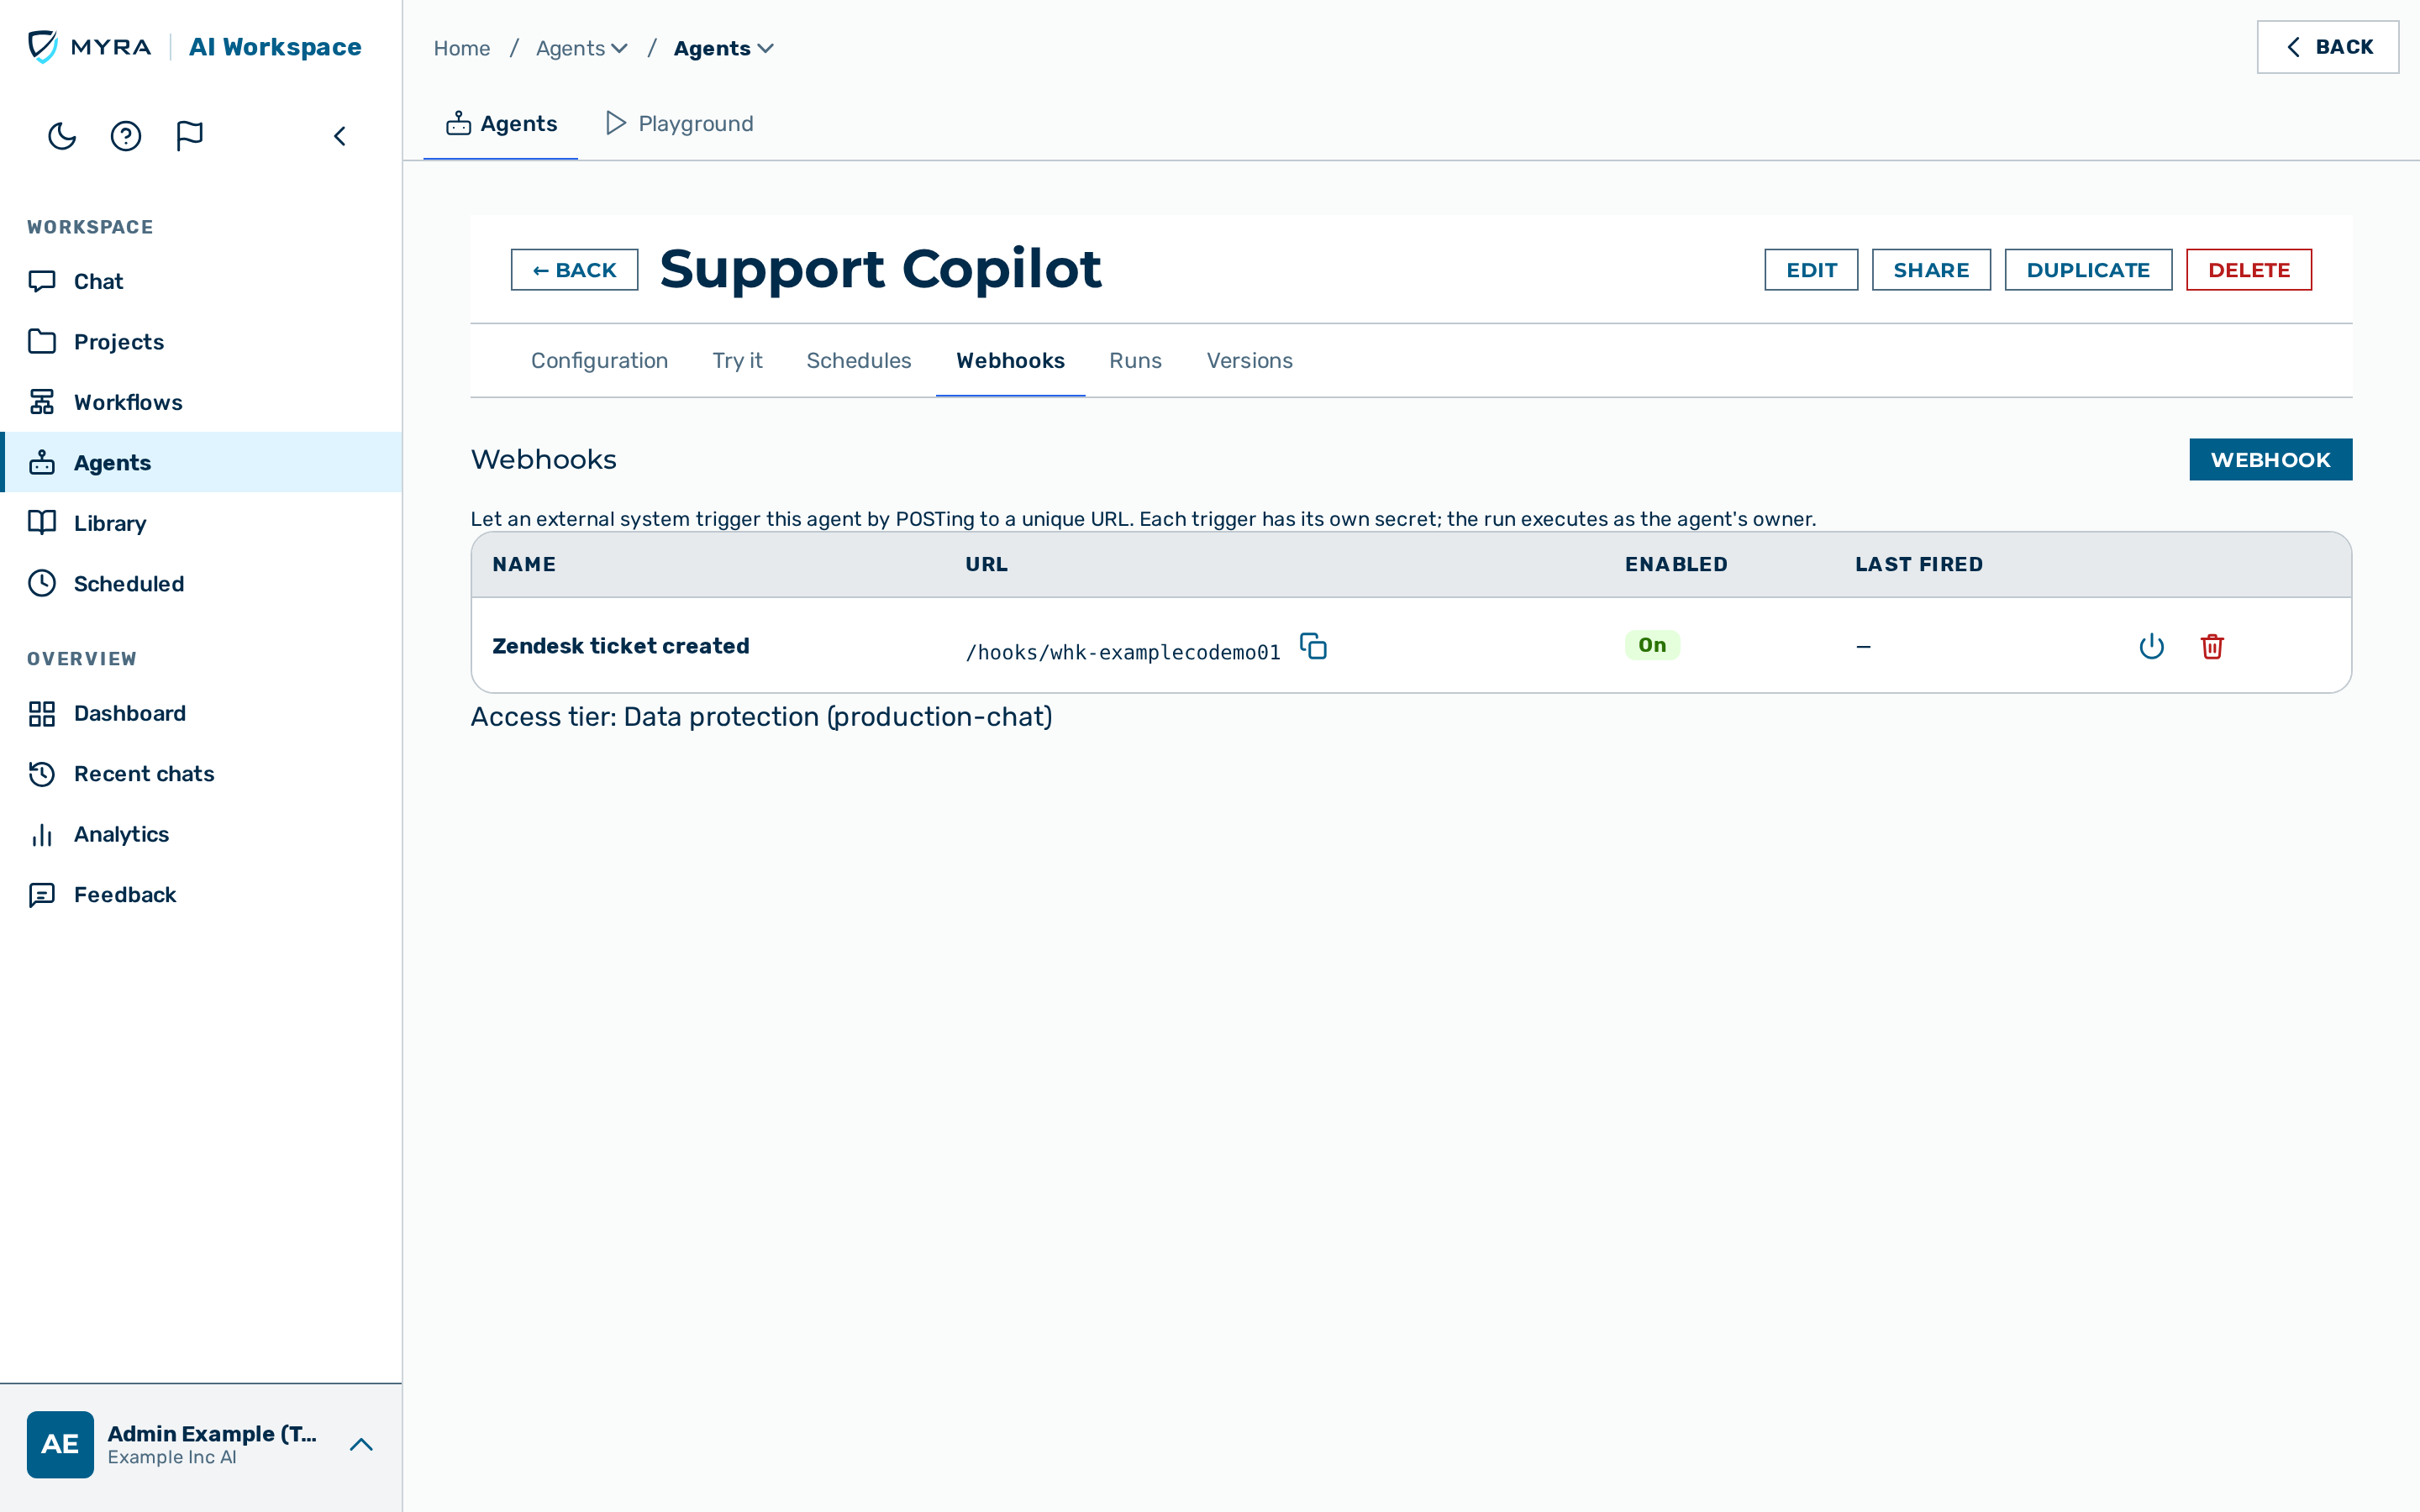Collapse the sidebar with the chevron

340,136
